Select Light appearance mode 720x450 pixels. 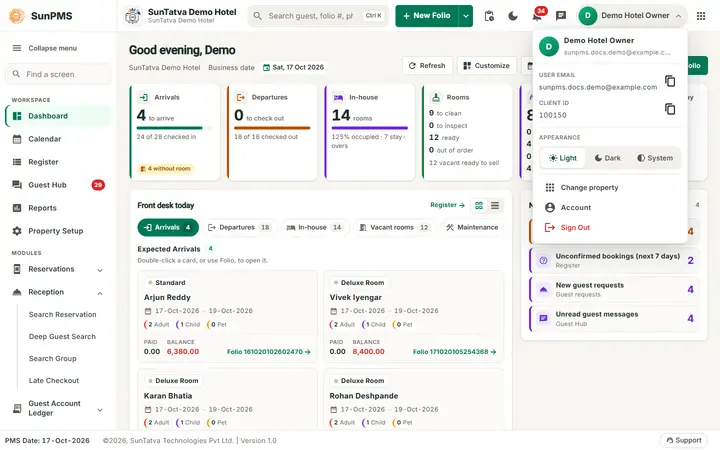(x=562, y=158)
